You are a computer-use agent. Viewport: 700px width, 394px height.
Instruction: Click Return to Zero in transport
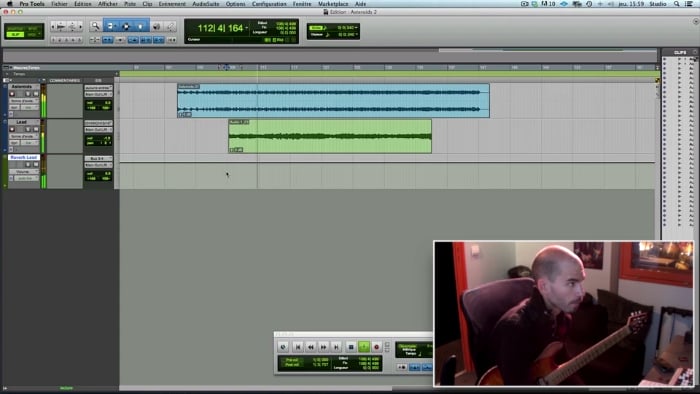point(298,347)
